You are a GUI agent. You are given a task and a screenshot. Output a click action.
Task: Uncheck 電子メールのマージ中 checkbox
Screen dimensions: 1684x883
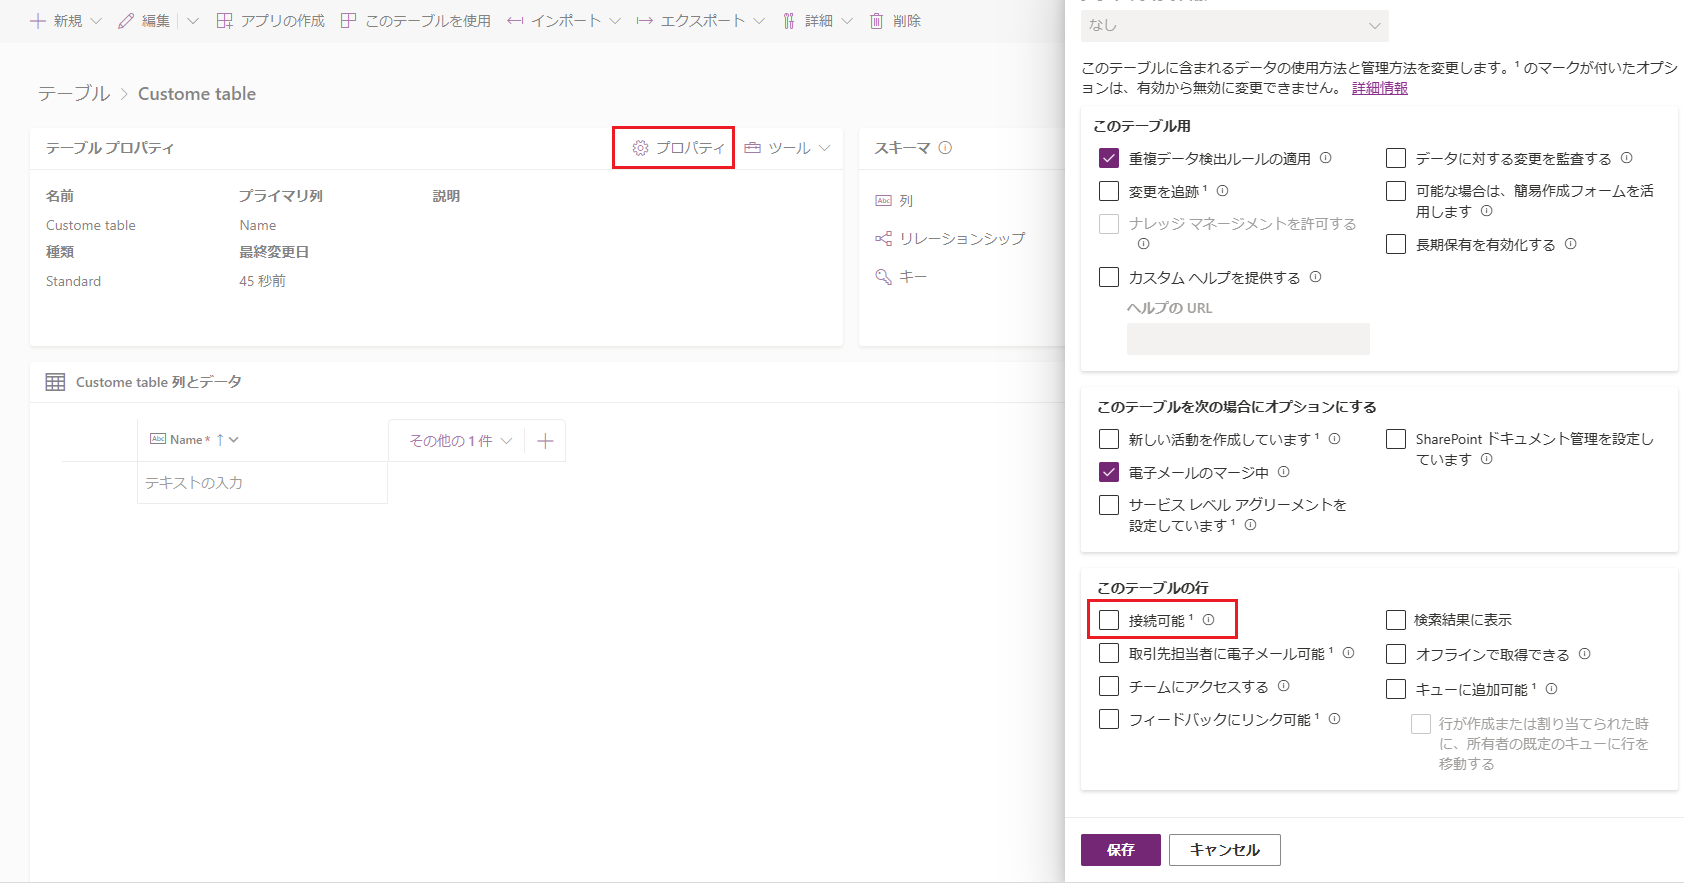1109,472
